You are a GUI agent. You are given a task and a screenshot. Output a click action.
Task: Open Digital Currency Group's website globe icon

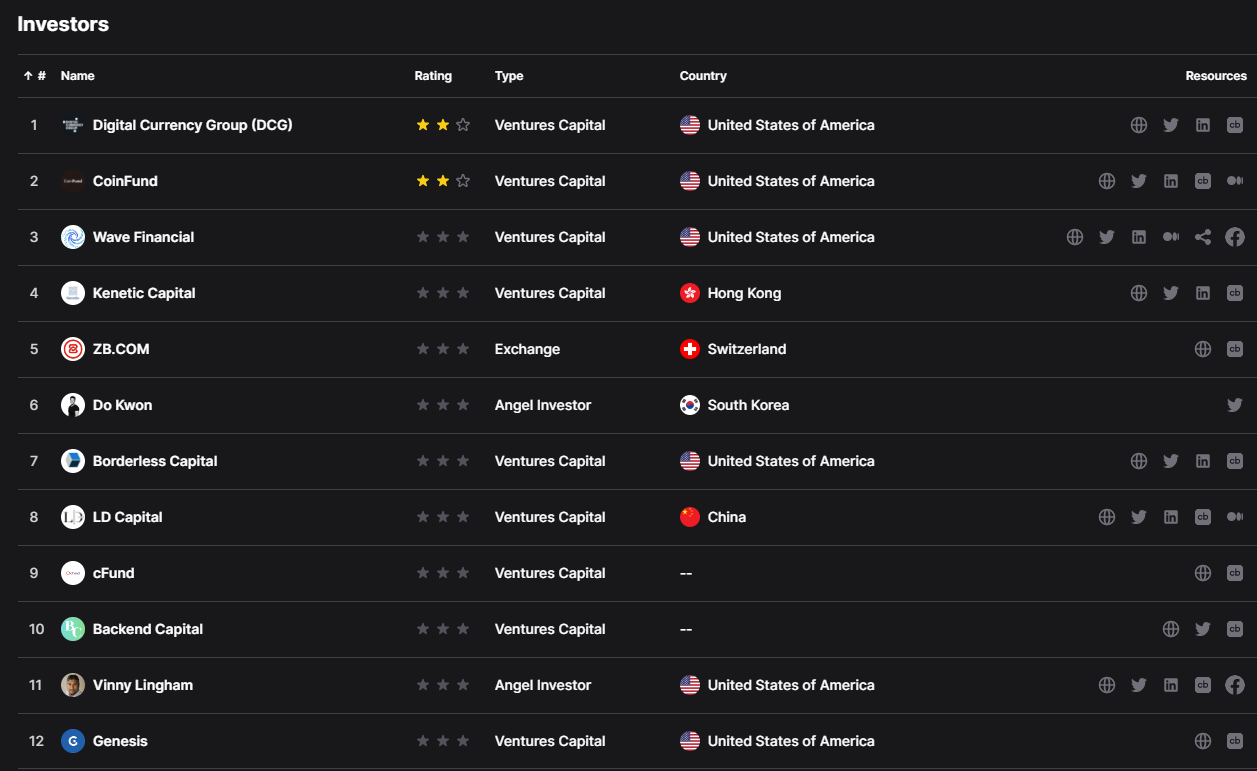pyautogui.click(x=1139, y=125)
